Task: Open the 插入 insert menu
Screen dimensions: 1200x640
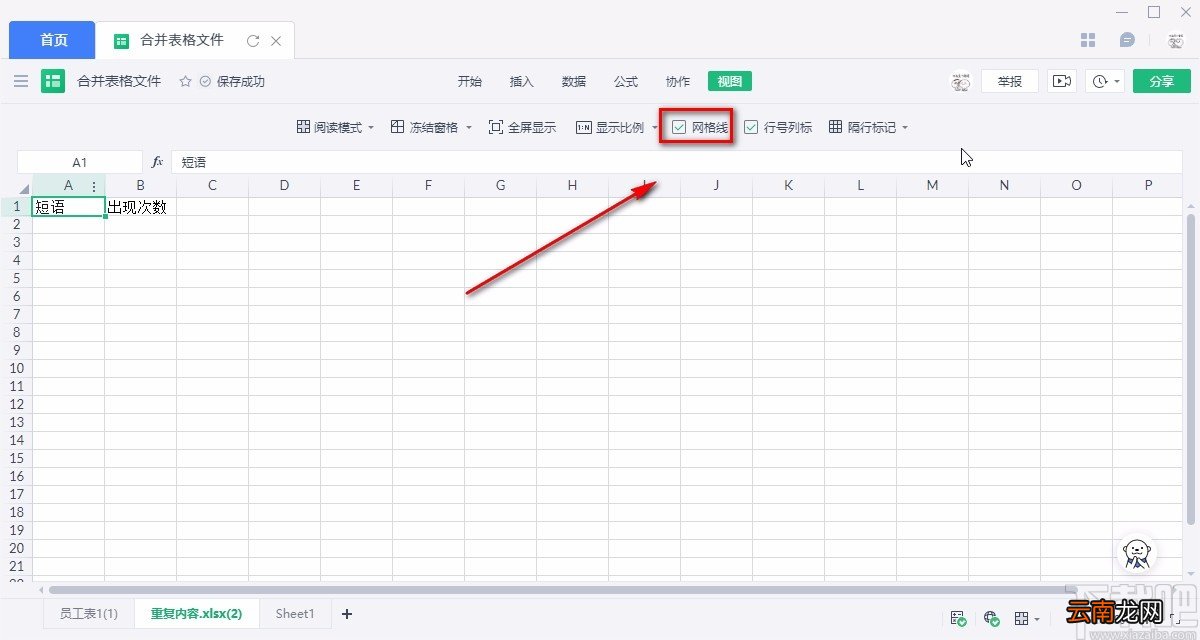Action: tap(521, 82)
